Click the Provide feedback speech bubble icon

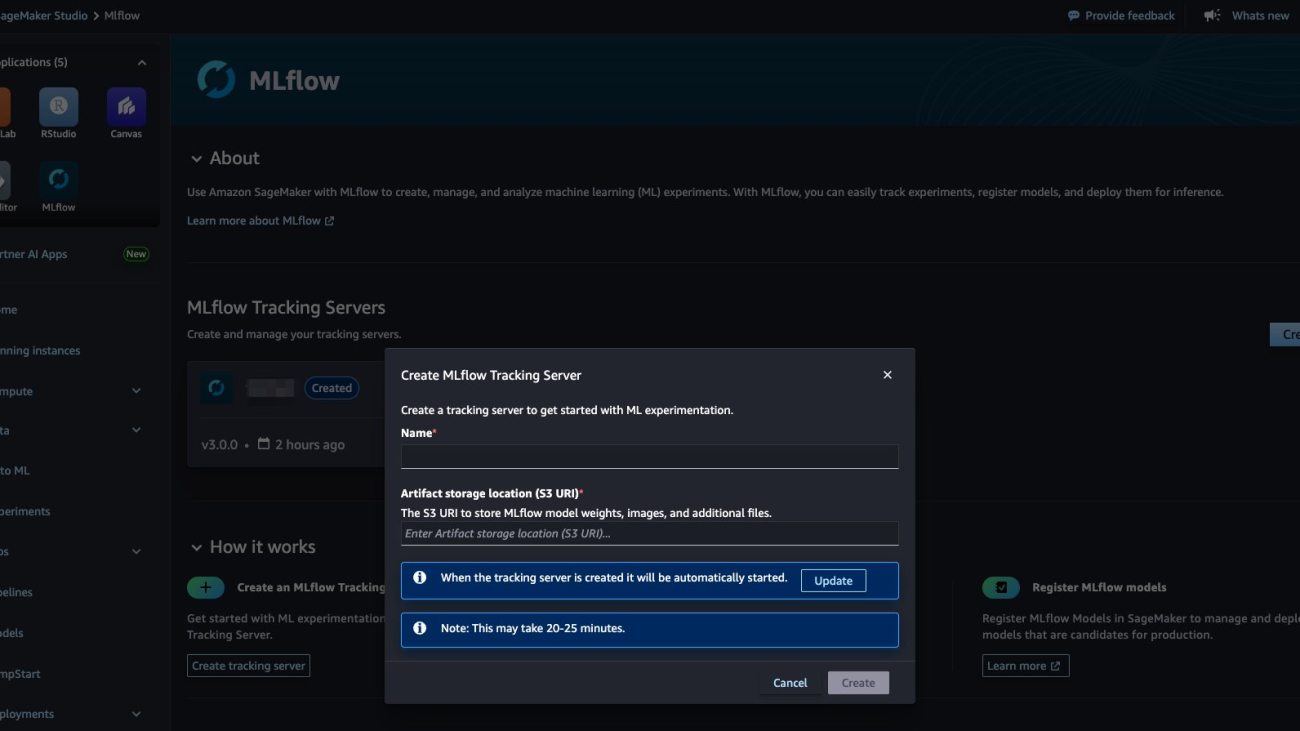click(x=1073, y=16)
